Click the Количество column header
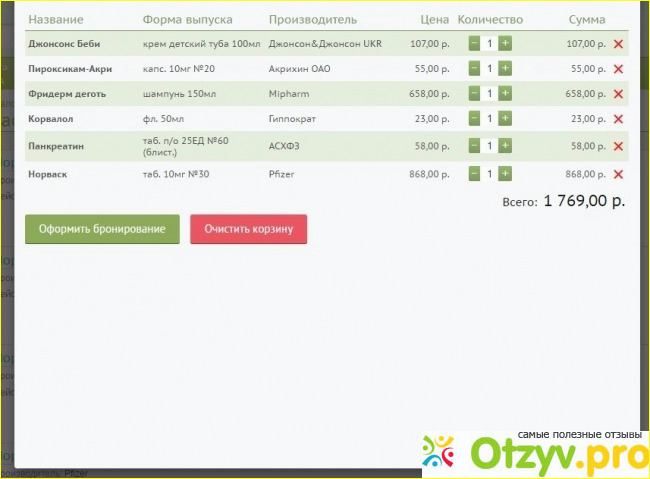Screen dimensions: 650x479 pos(490,19)
